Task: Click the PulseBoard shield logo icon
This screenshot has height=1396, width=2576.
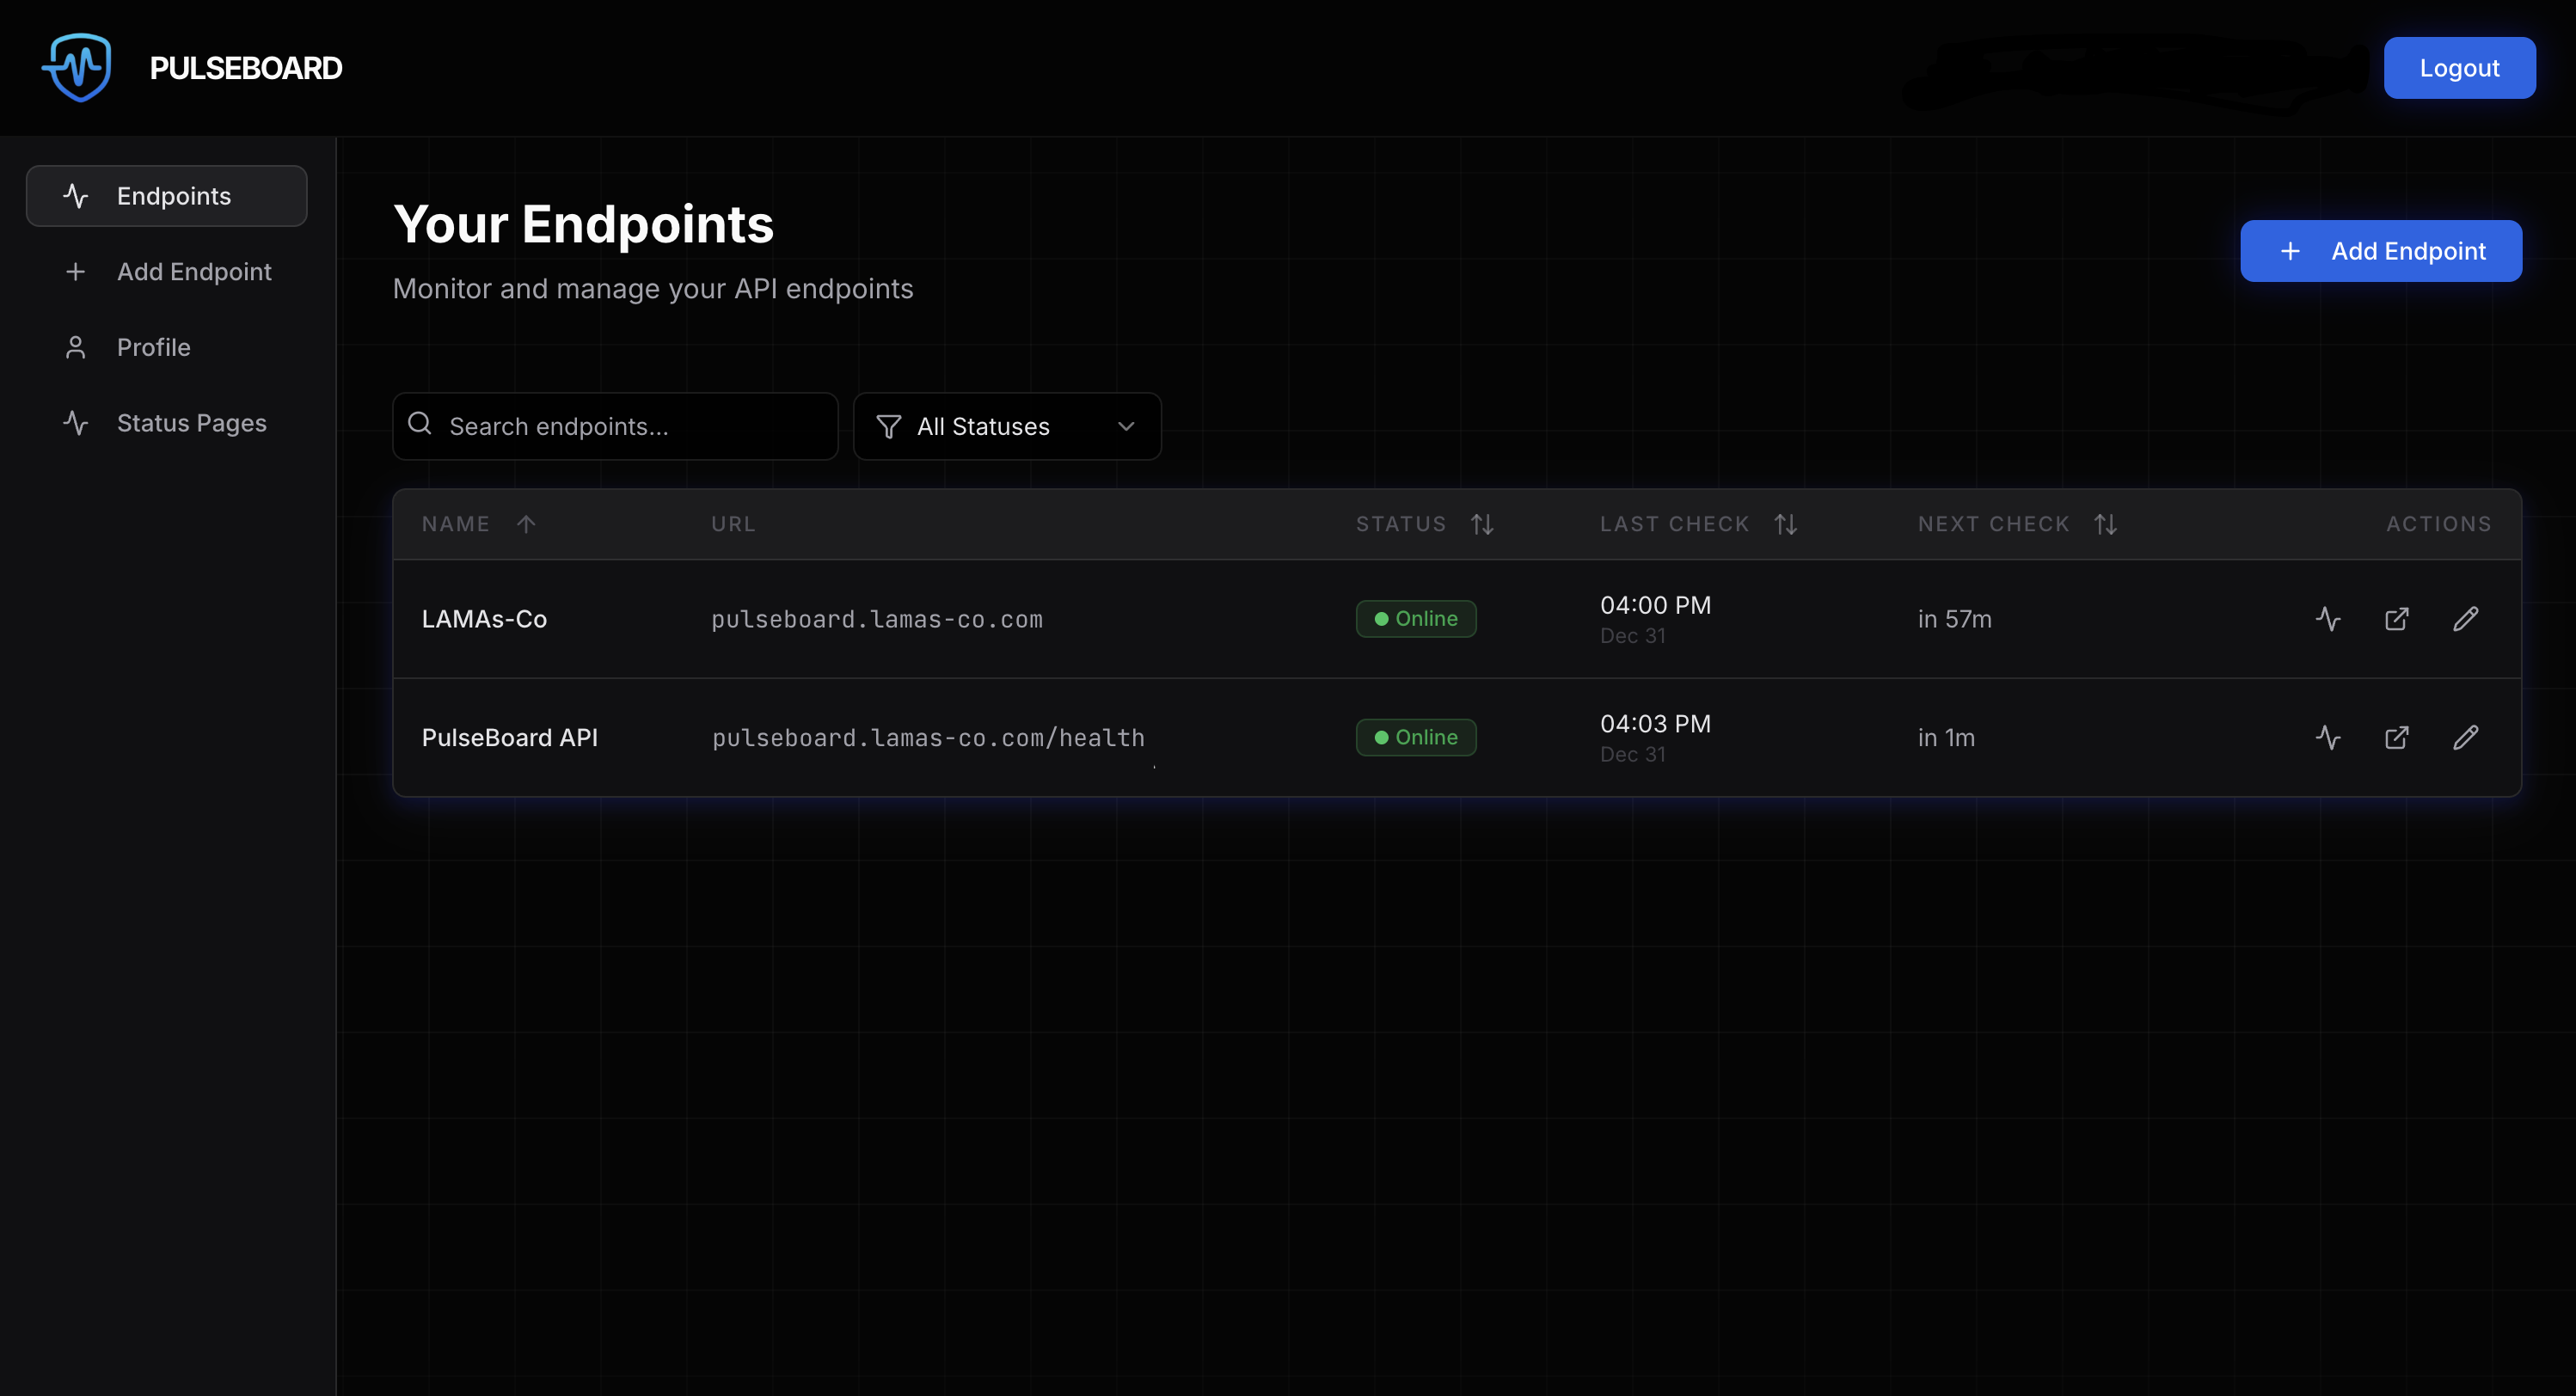Action: coord(78,67)
